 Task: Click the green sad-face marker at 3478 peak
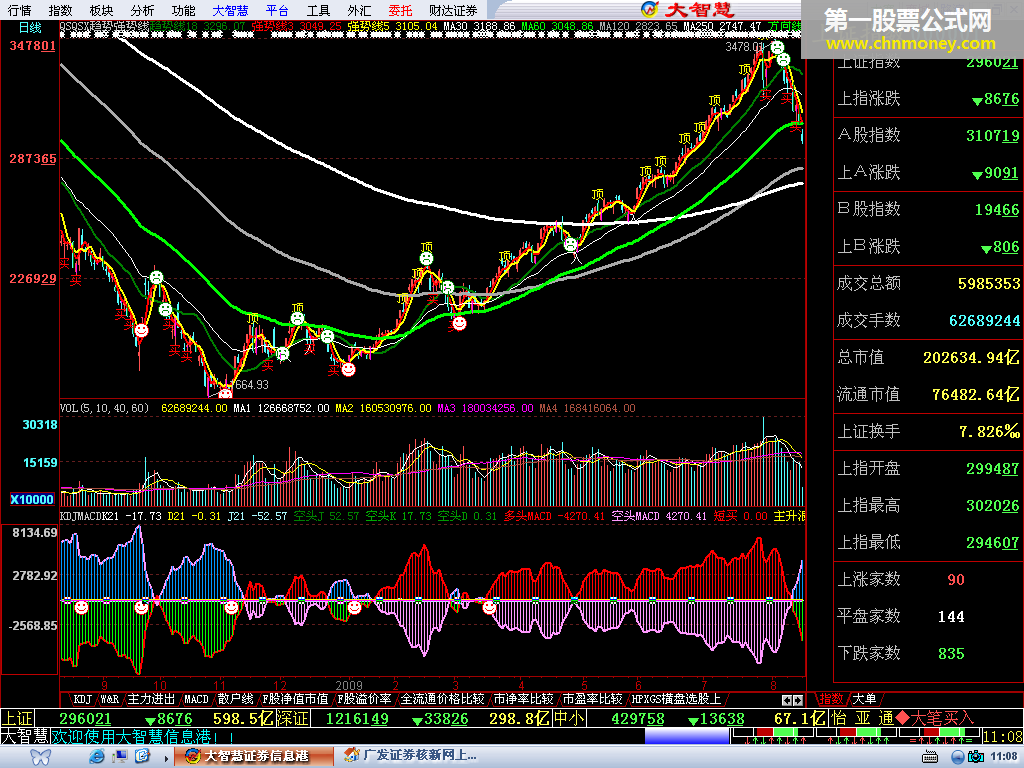coord(777,47)
